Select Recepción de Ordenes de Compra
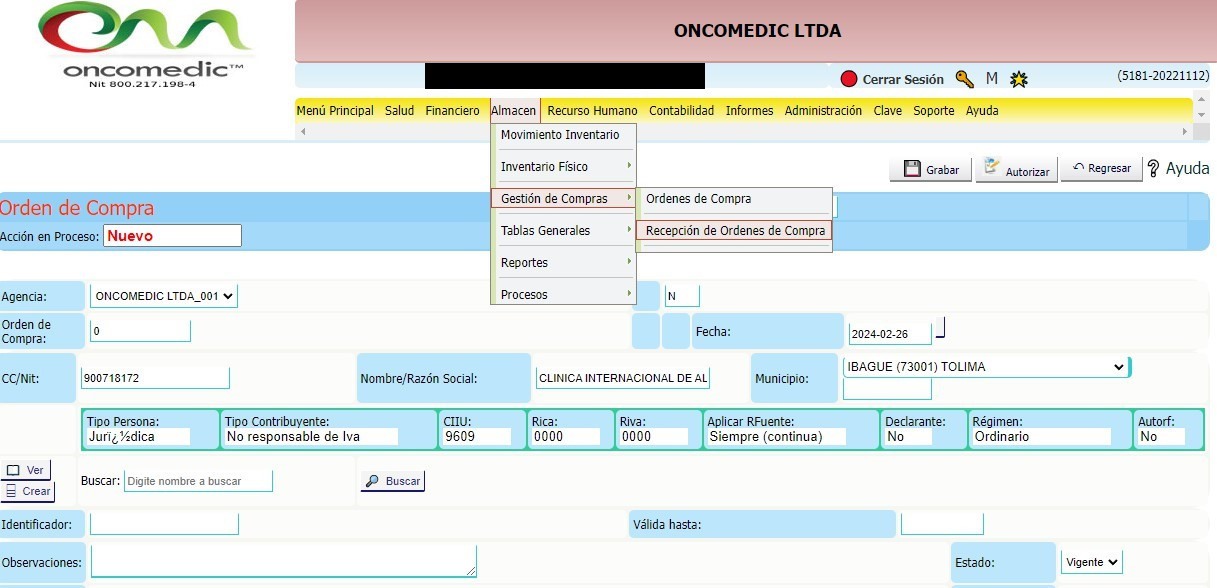The height and width of the screenshot is (588, 1217). (735, 231)
